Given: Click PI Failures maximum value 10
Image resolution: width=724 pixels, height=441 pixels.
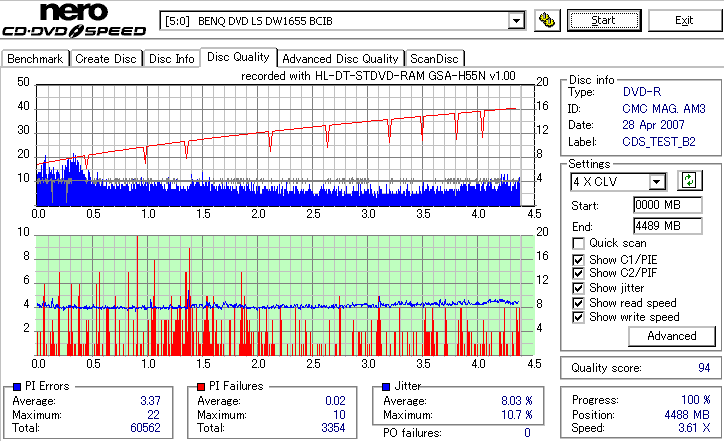Looking at the screenshot, I should pos(339,415).
